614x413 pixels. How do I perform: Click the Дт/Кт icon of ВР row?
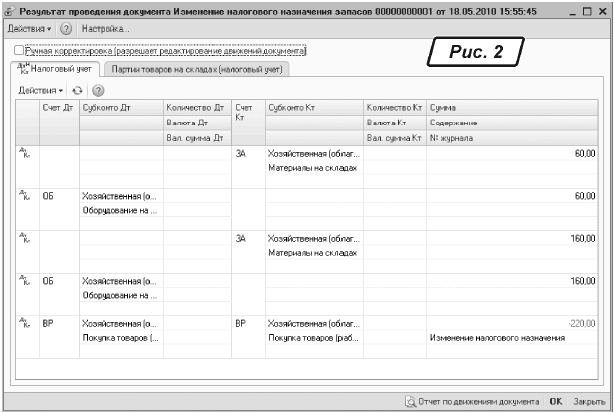click(24, 323)
